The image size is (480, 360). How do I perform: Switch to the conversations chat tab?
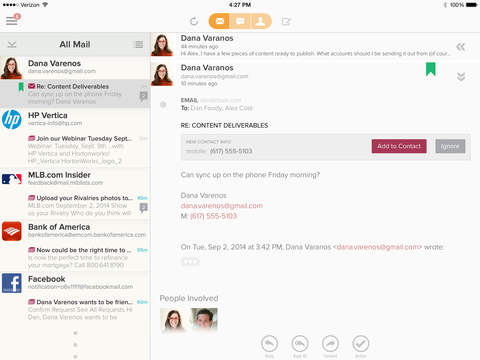pos(240,21)
